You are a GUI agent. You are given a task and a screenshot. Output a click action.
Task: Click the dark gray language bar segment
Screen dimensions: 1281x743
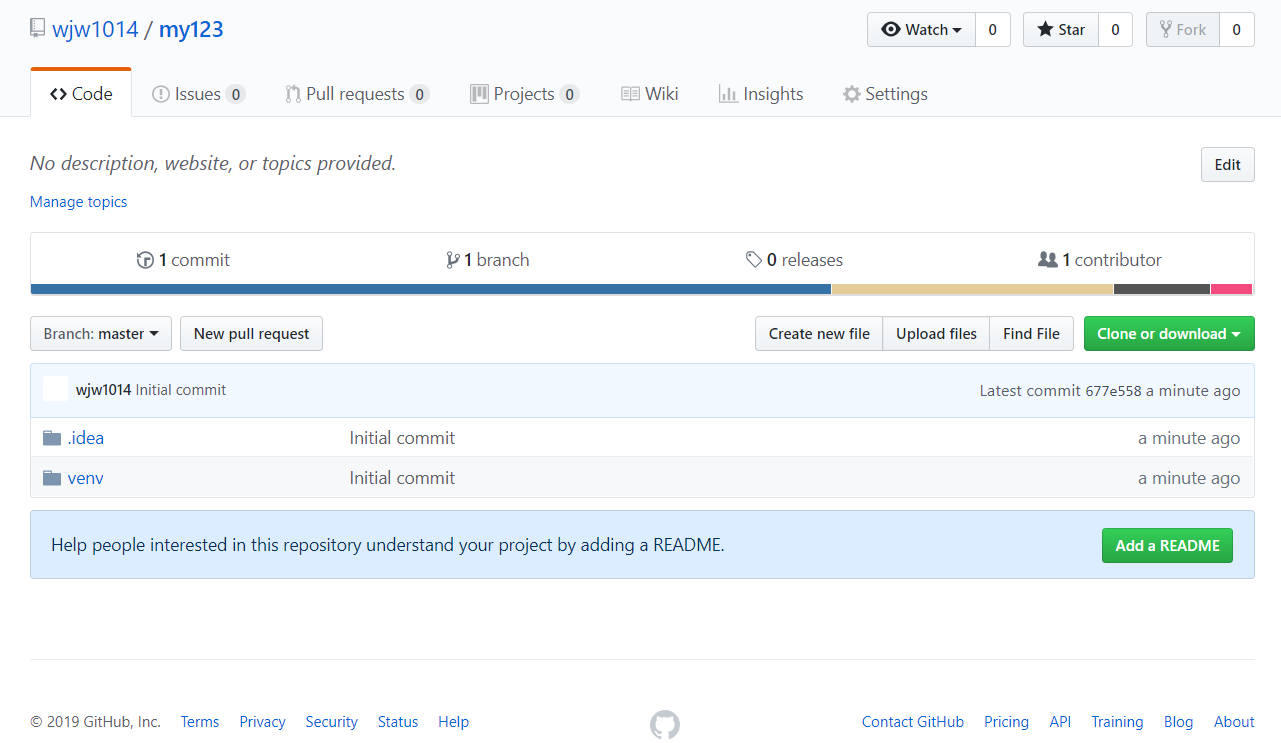1162,289
